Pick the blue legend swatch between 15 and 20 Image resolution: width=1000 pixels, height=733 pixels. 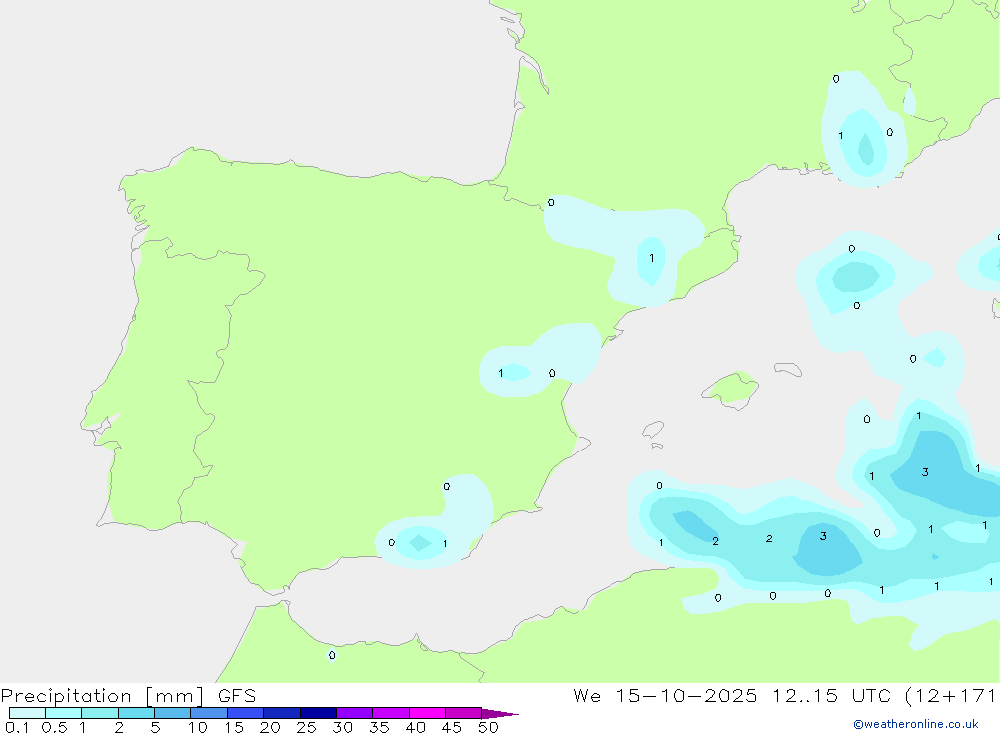coord(246,713)
